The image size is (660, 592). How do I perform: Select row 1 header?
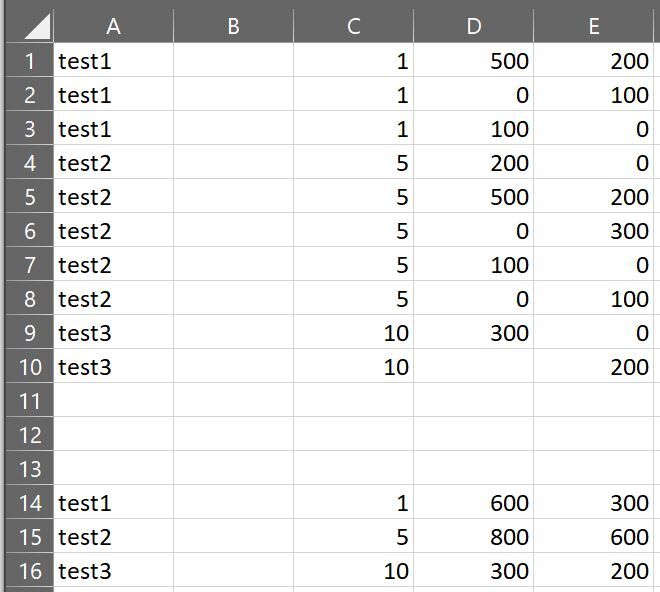coord(29,60)
